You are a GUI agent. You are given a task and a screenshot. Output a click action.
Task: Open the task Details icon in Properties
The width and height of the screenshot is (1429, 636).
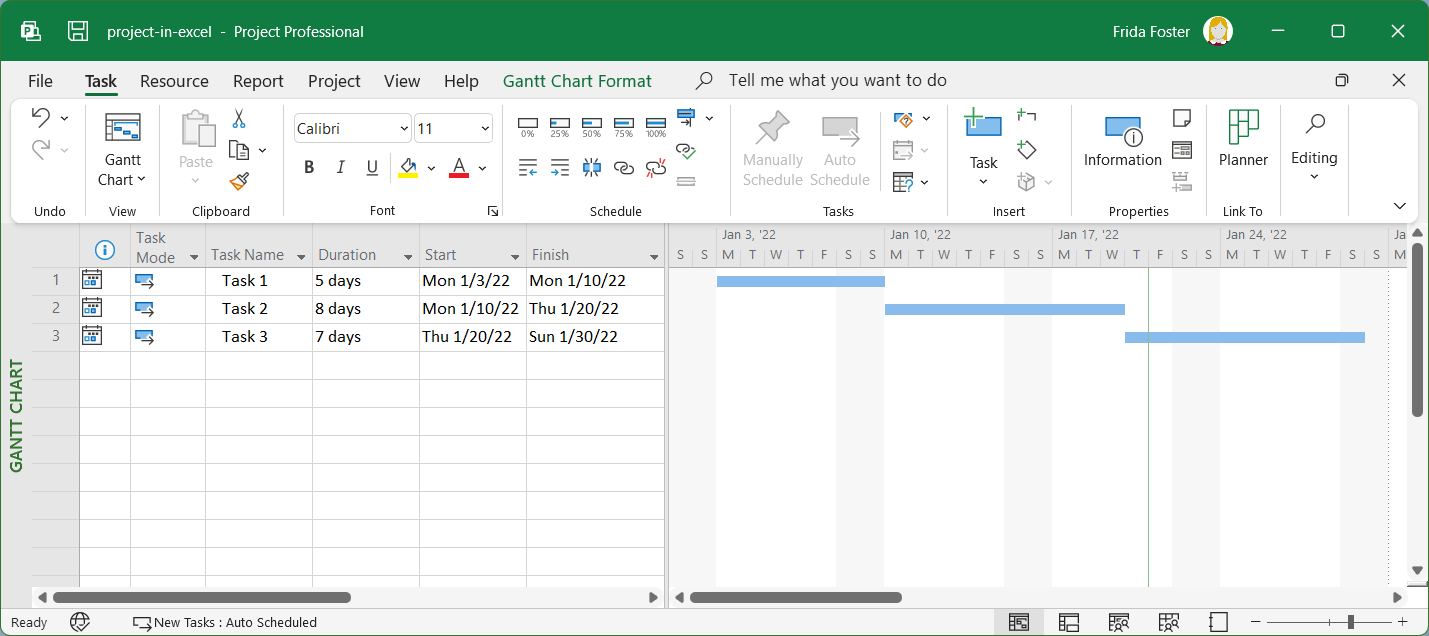(1182, 150)
